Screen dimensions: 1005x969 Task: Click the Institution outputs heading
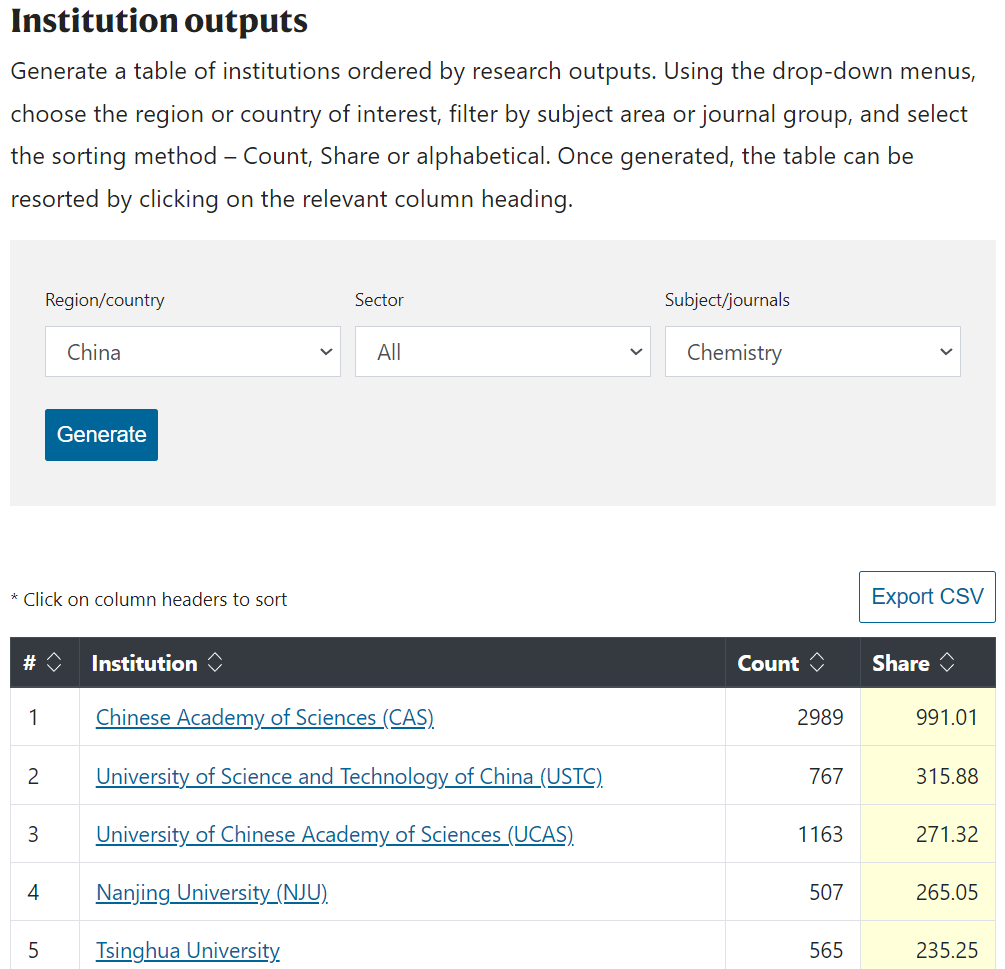pyautogui.click(x=159, y=21)
